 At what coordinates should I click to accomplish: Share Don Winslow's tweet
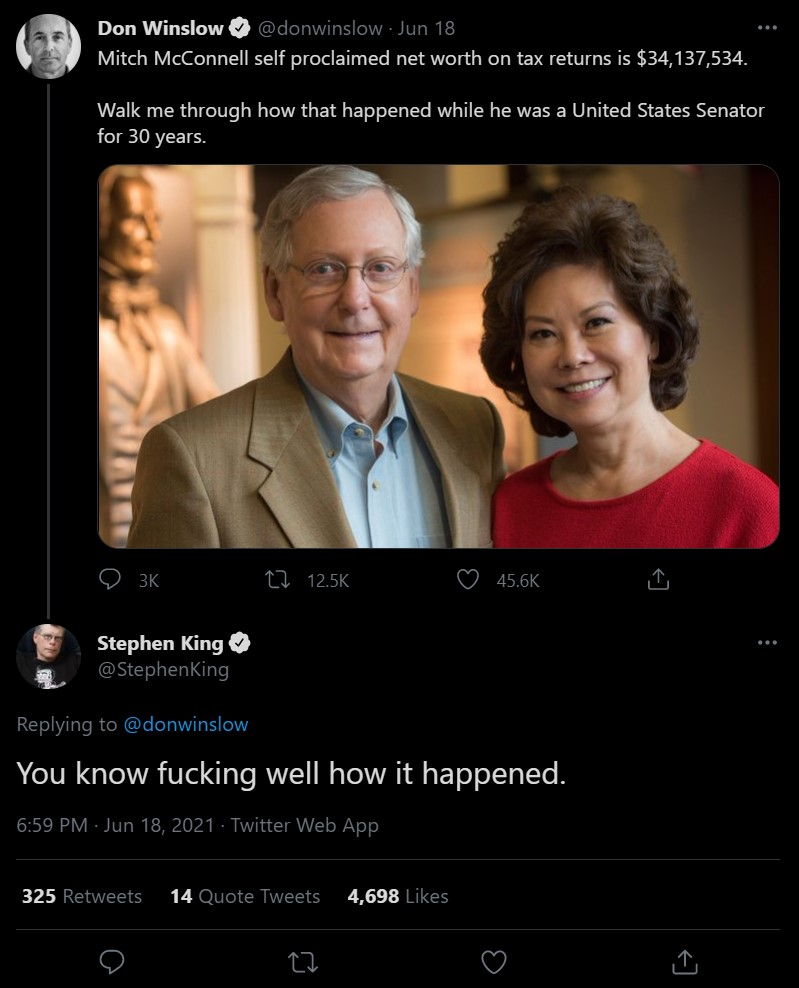pyautogui.click(x=658, y=579)
